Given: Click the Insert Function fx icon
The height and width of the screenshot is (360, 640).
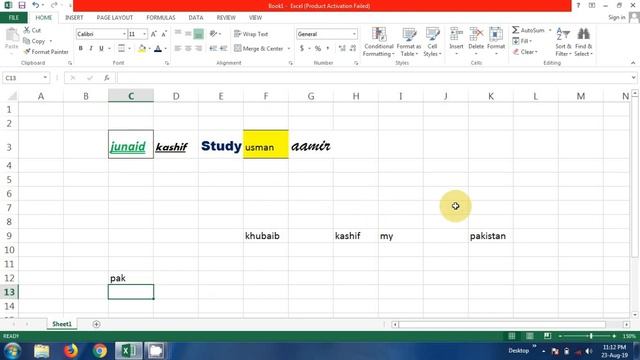Looking at the screenshot, I should pos(107,78).
